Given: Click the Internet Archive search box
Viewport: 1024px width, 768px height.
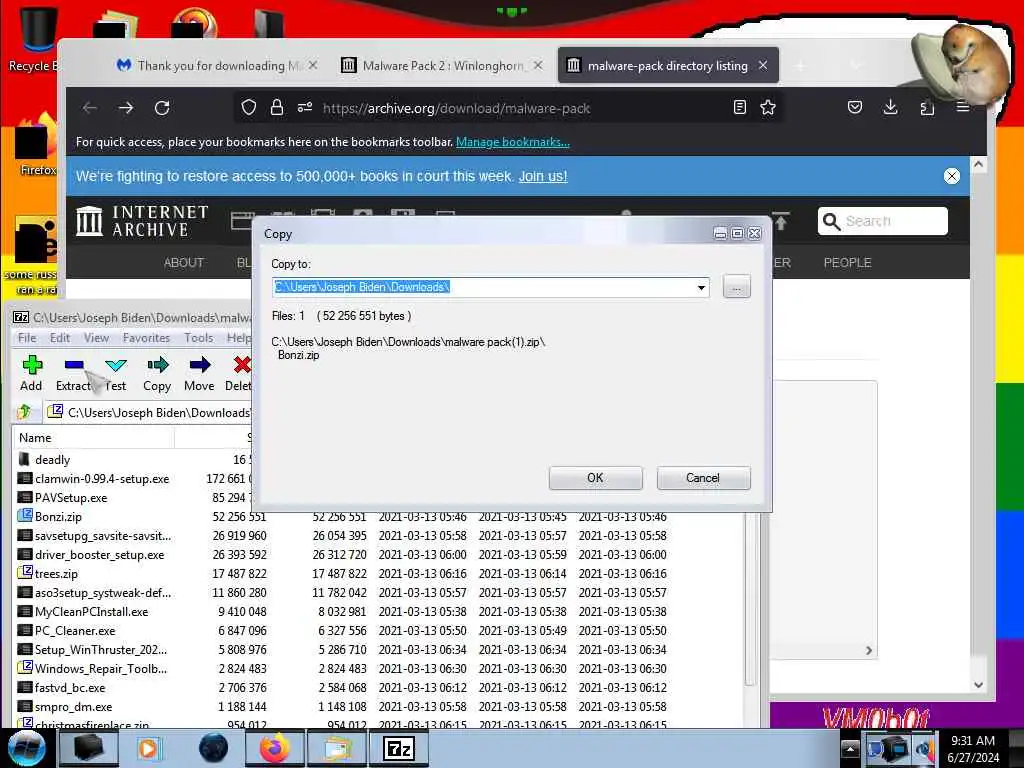Looking at the screenshot, I should tap(882, 221).
